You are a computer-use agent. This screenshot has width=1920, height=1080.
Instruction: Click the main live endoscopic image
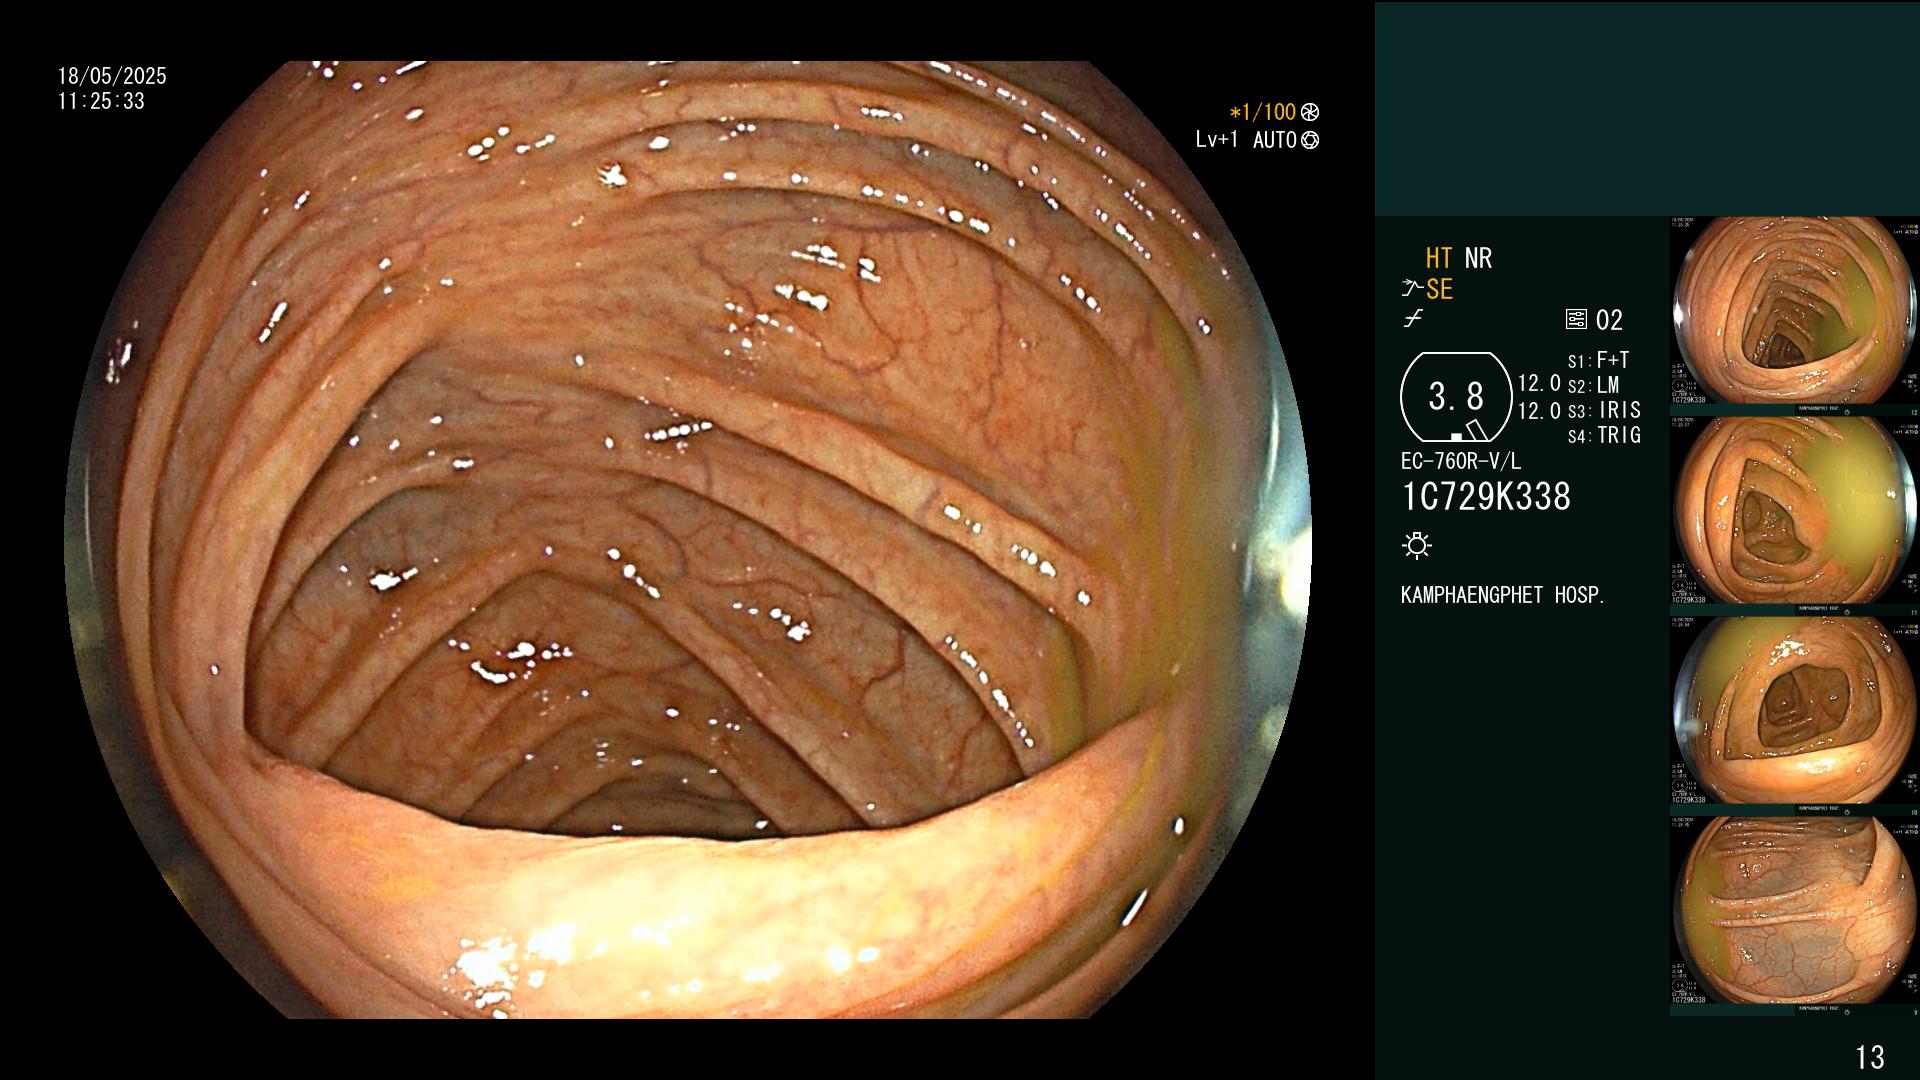point(688,540)
